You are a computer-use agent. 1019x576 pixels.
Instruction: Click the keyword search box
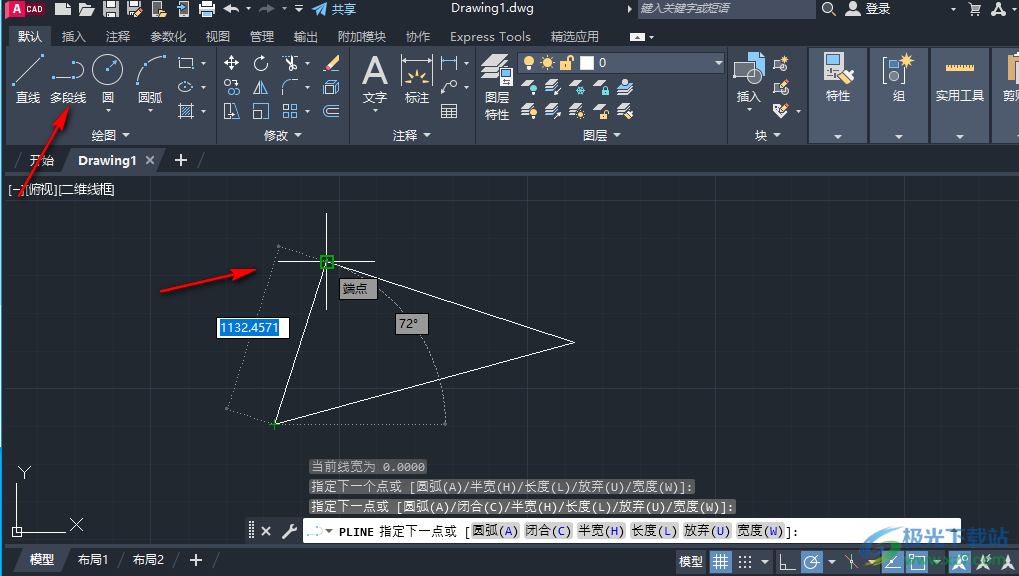726,8
